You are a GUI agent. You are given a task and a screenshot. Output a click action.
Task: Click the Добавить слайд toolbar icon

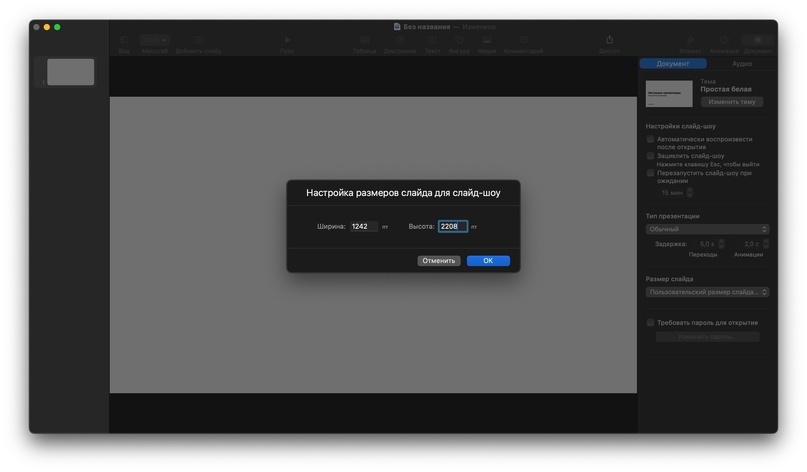tap(198, 40)
